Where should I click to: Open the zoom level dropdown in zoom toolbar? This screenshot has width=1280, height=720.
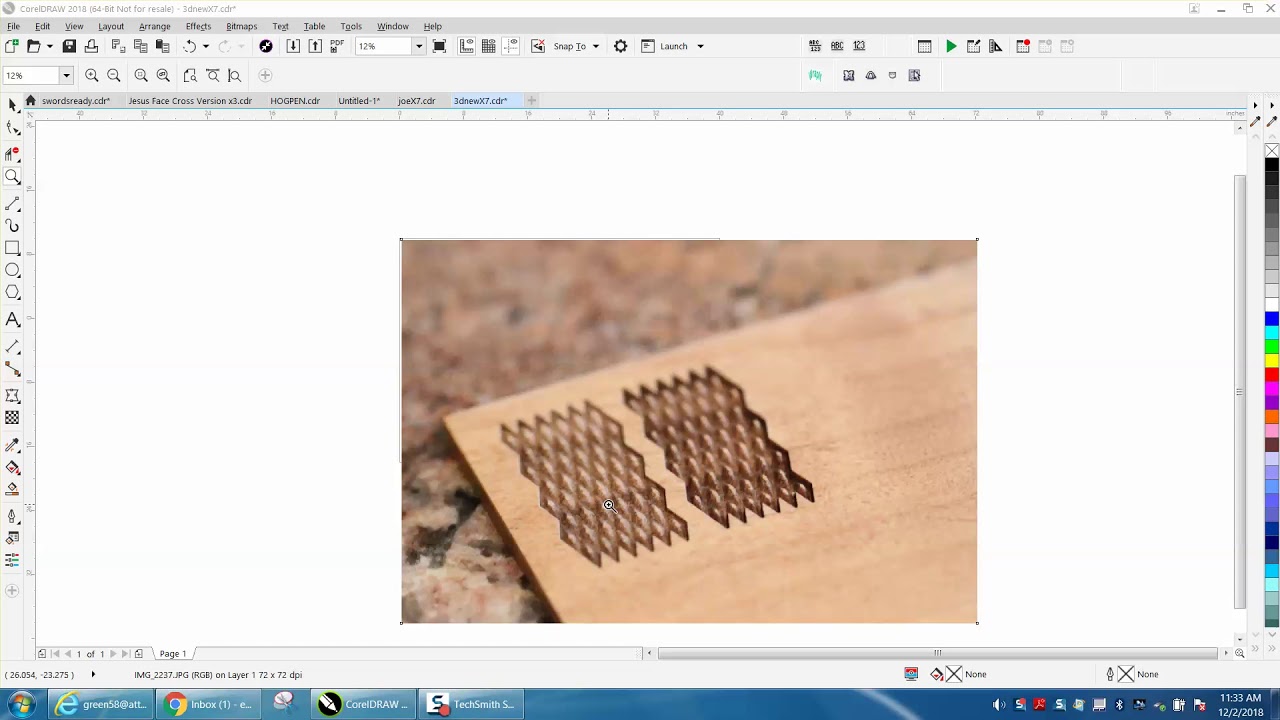click(x=66, y=75)
